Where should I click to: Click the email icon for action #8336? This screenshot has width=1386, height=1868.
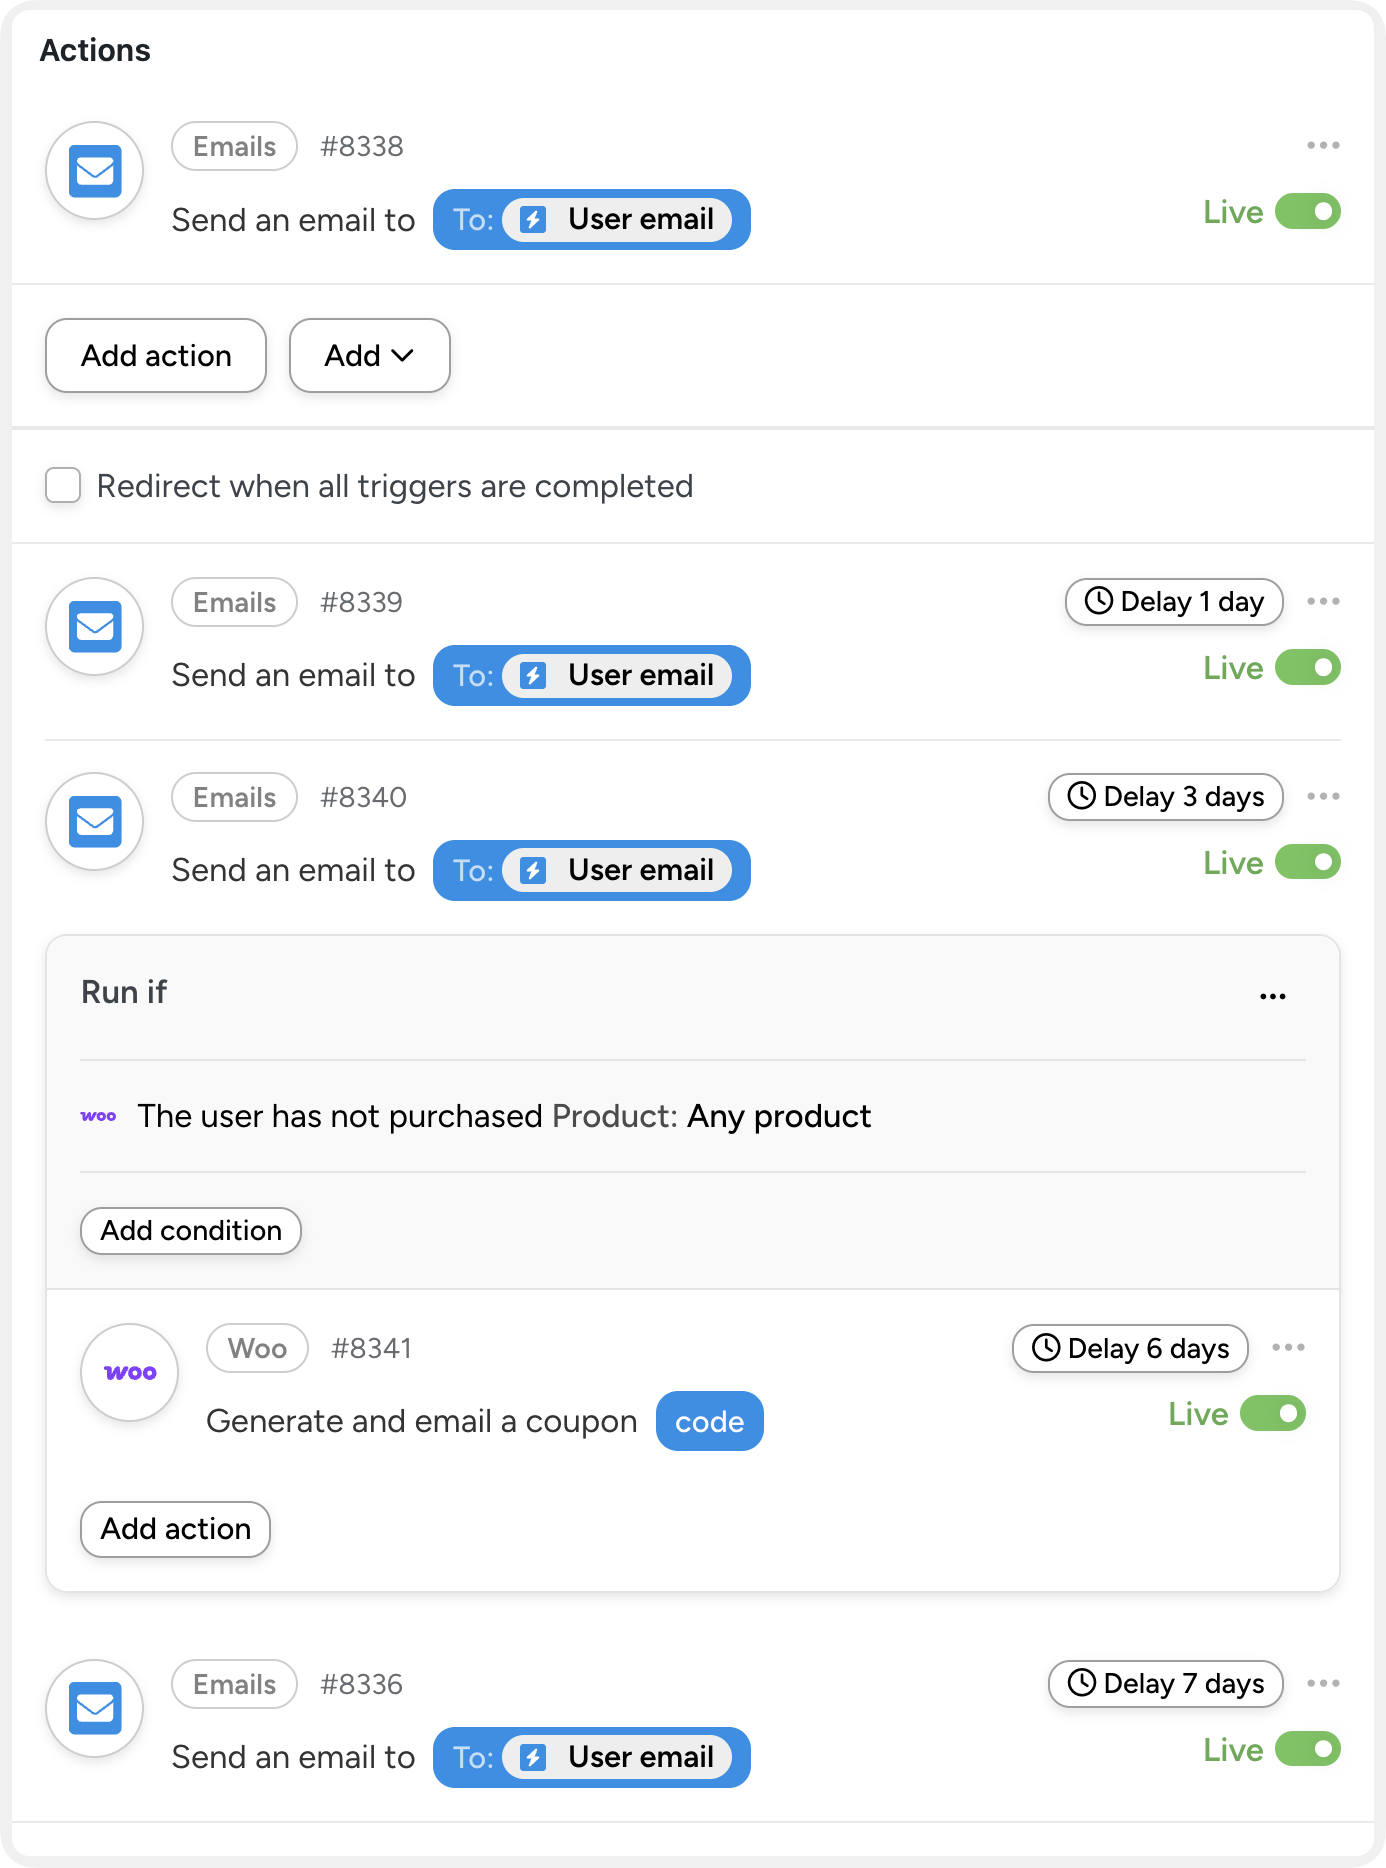(x=95, y=1708)
